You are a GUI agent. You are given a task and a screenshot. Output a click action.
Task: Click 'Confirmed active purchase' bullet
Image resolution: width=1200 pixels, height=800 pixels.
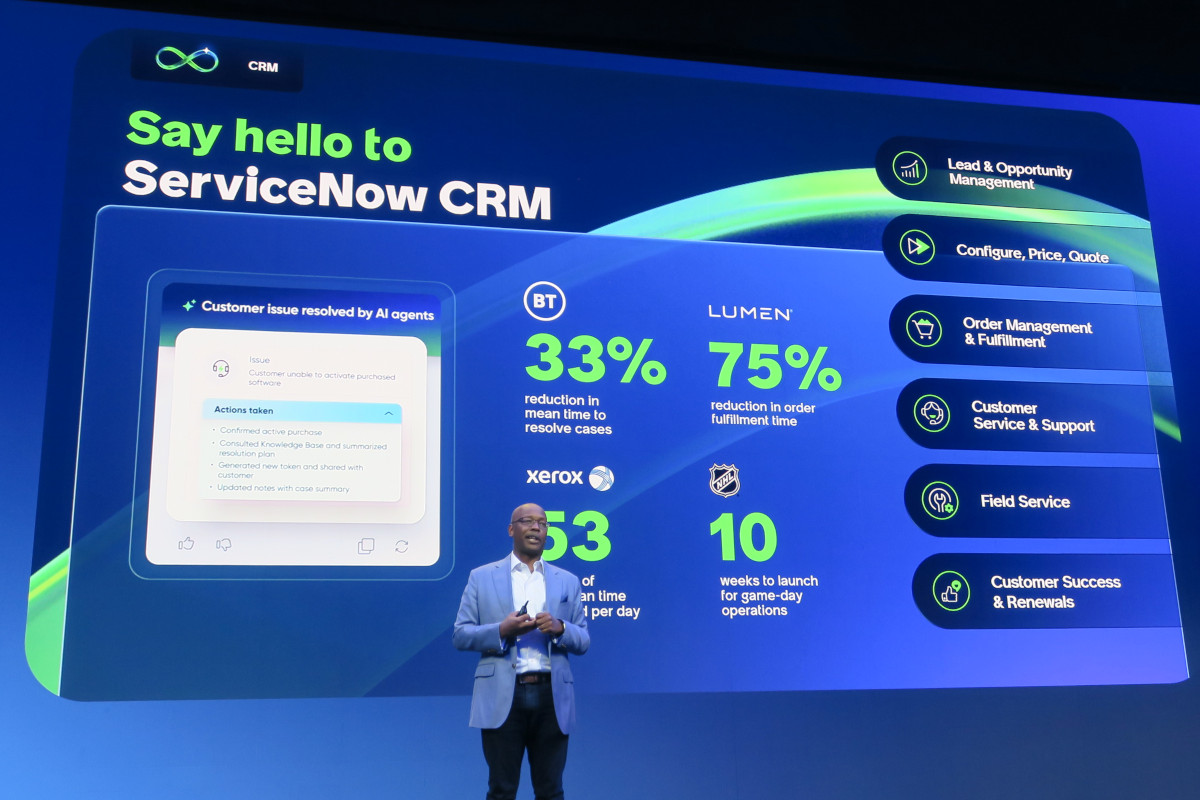click(271, 432)
